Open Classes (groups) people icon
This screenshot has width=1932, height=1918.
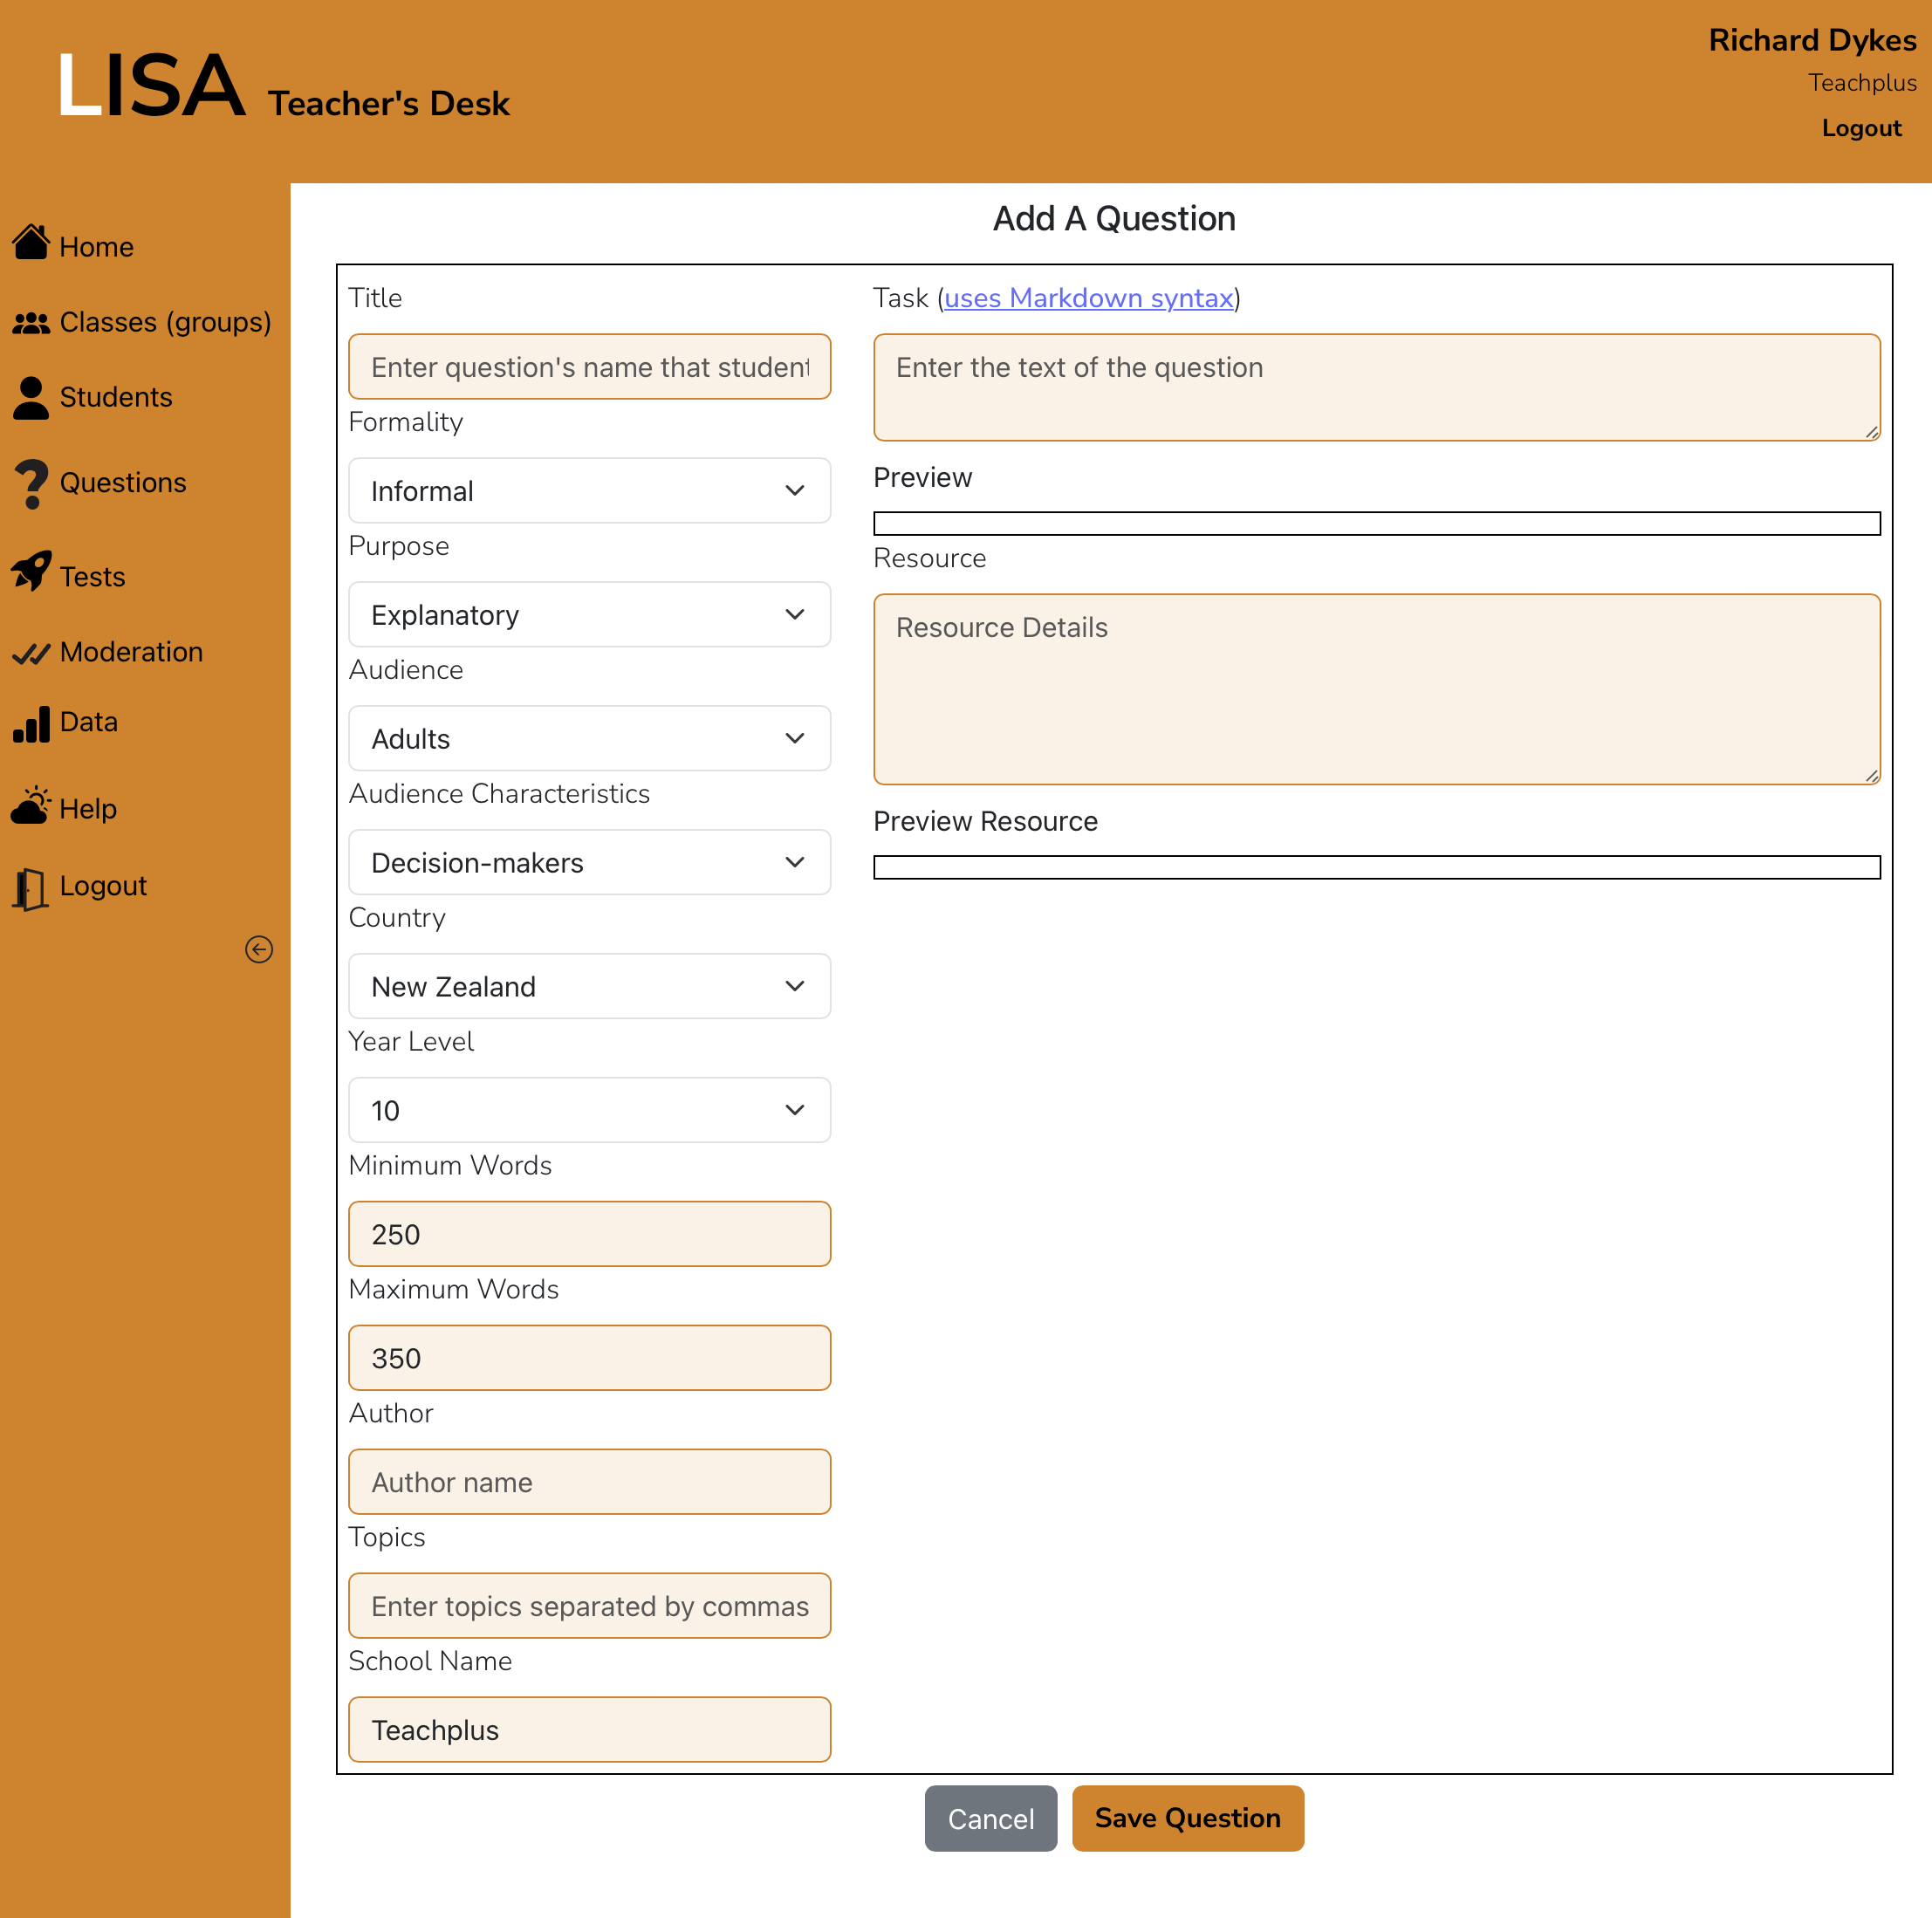click(31, 323)
